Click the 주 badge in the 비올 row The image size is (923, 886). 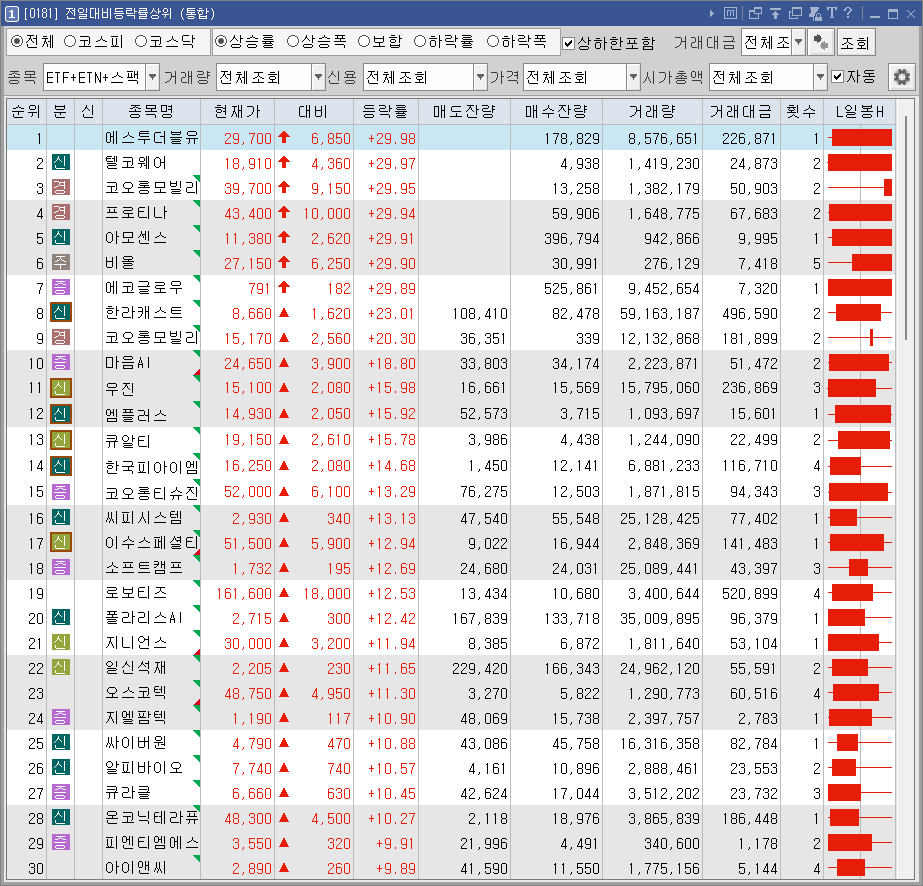[61, 263]
